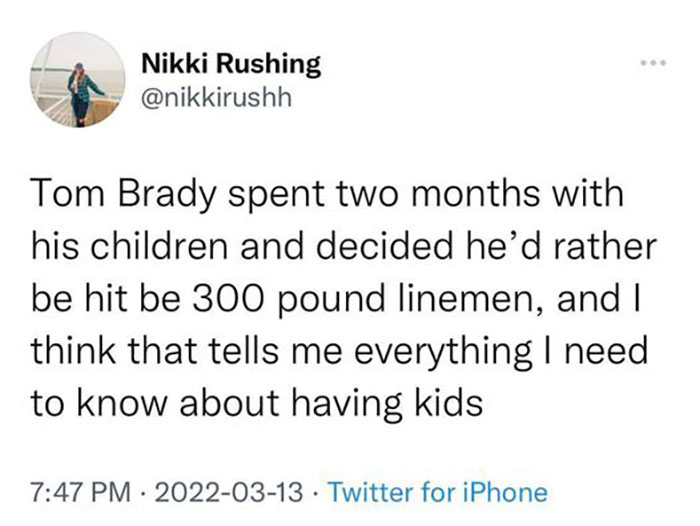This screenshot has height=526, width=700.
Task: Open the Nikki Rushing display name link
Action: [x=231, y=65]
